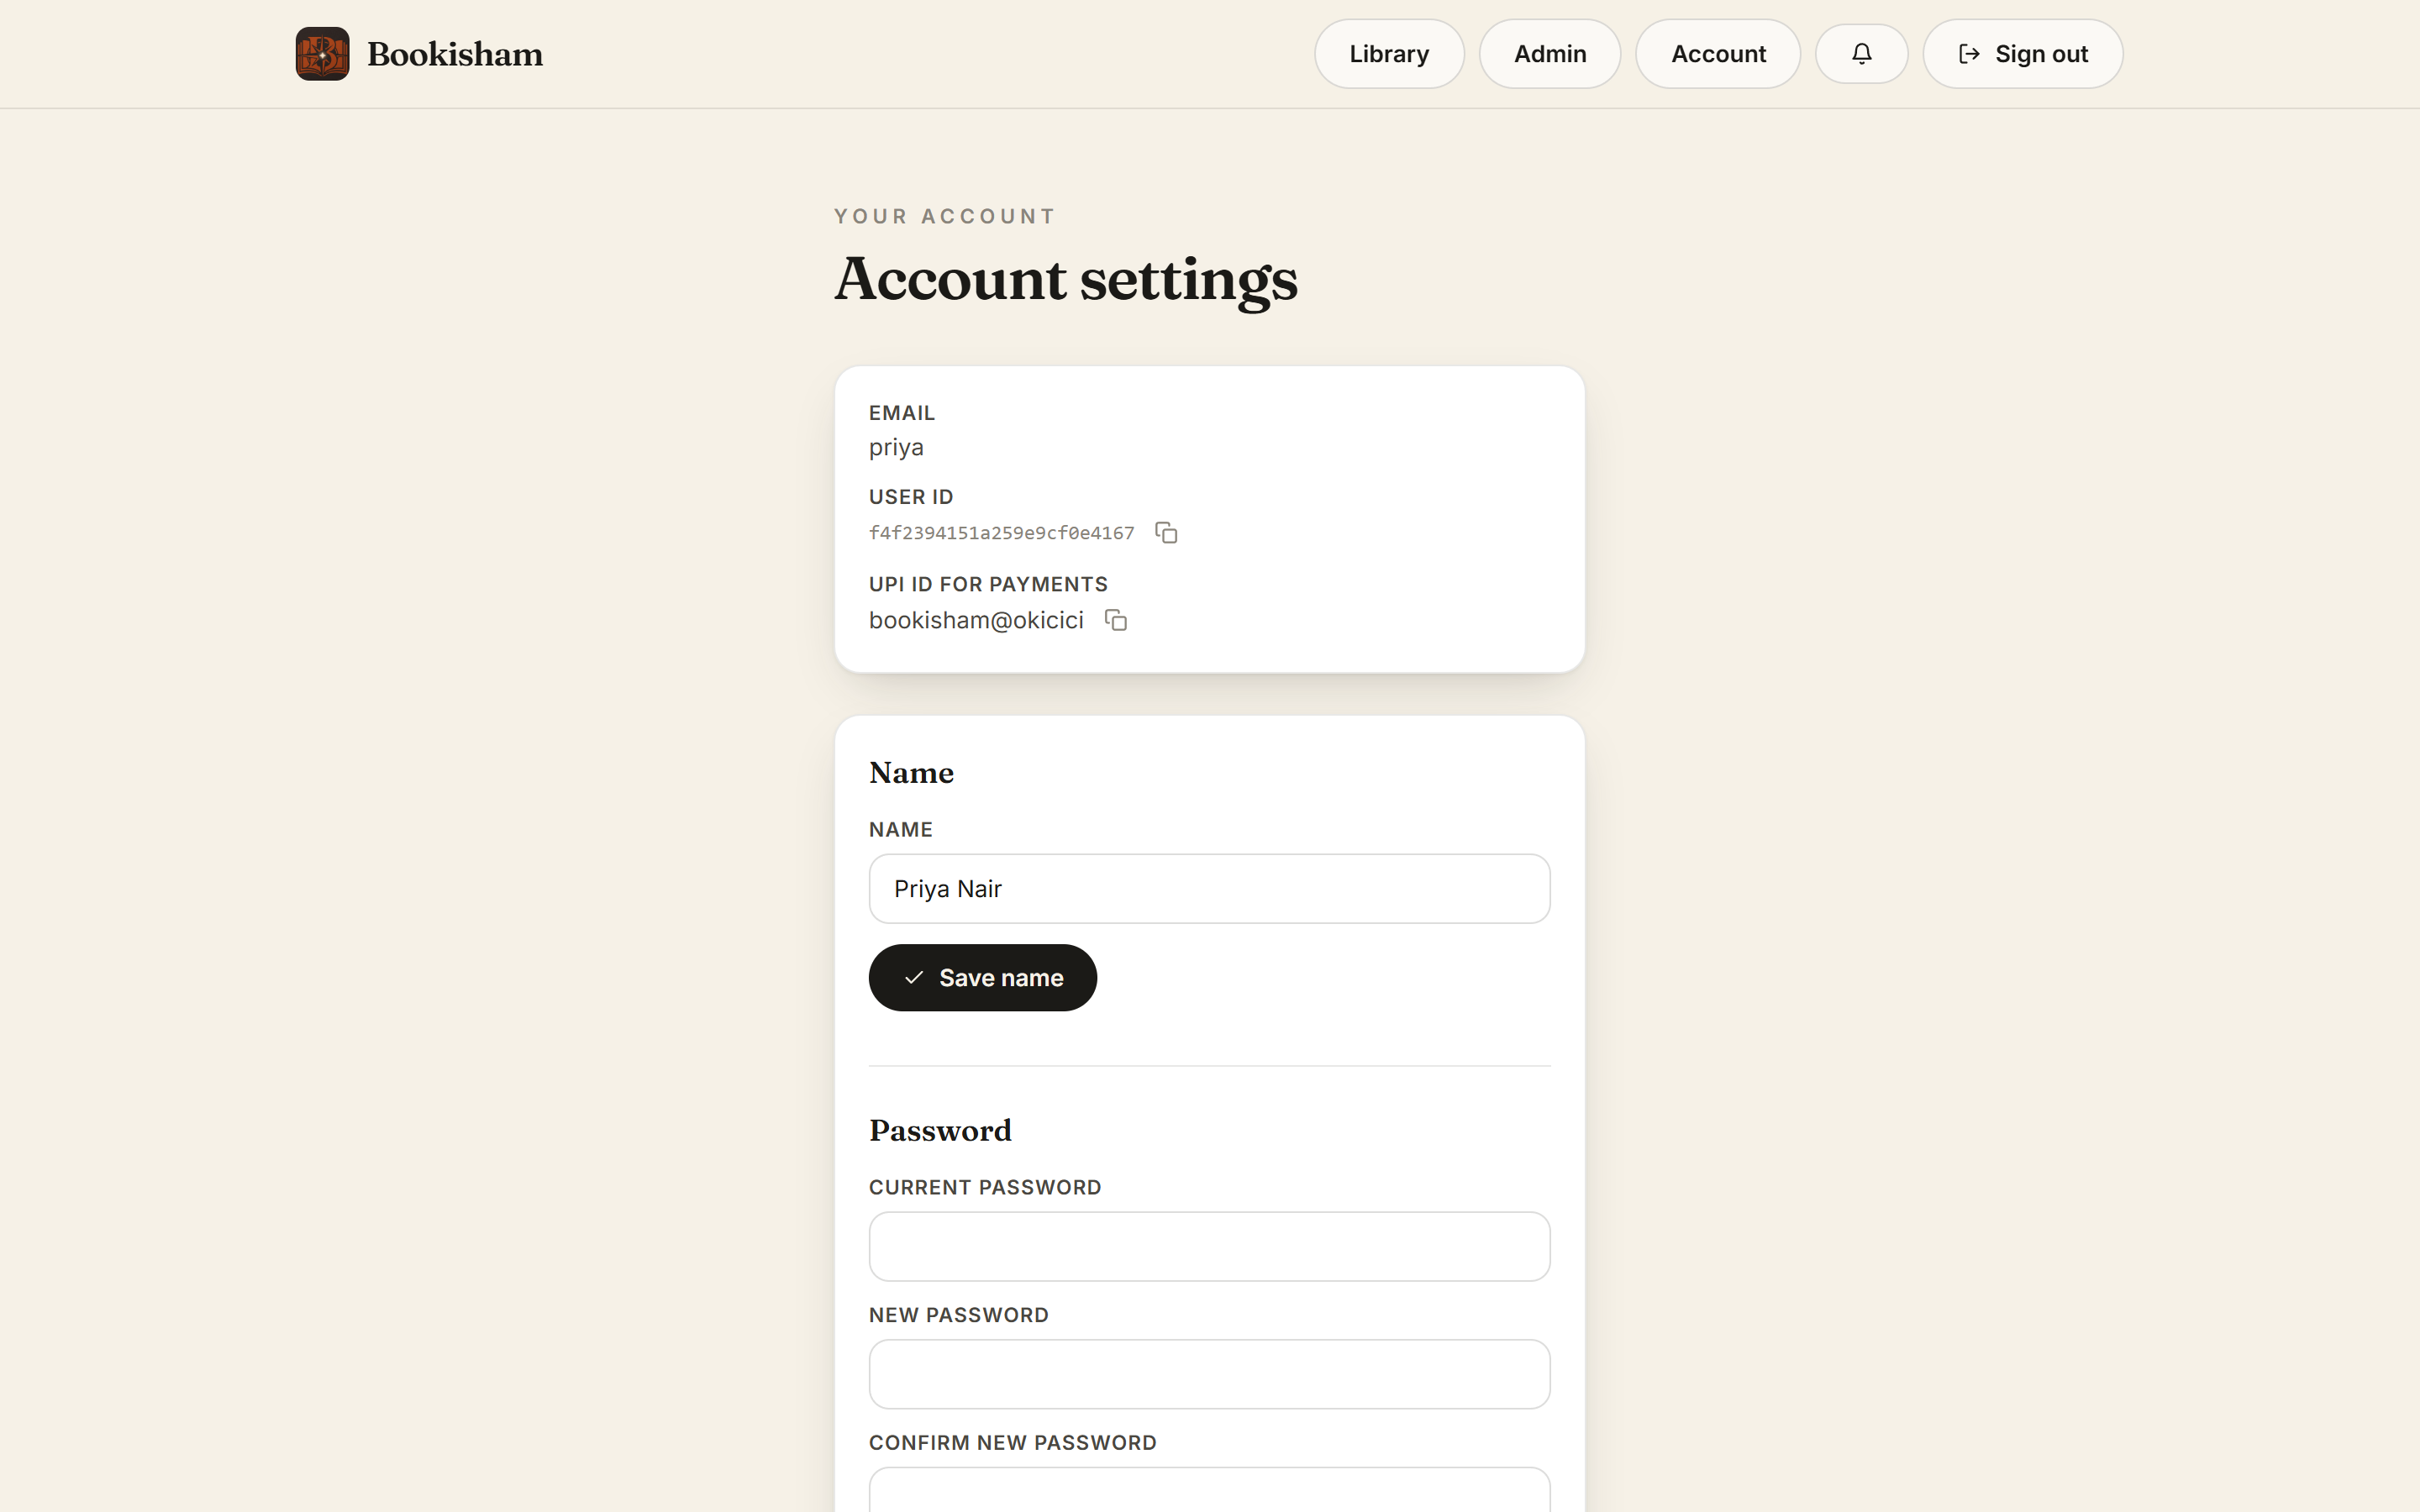Open the Library page

[x=1389, y=54]
